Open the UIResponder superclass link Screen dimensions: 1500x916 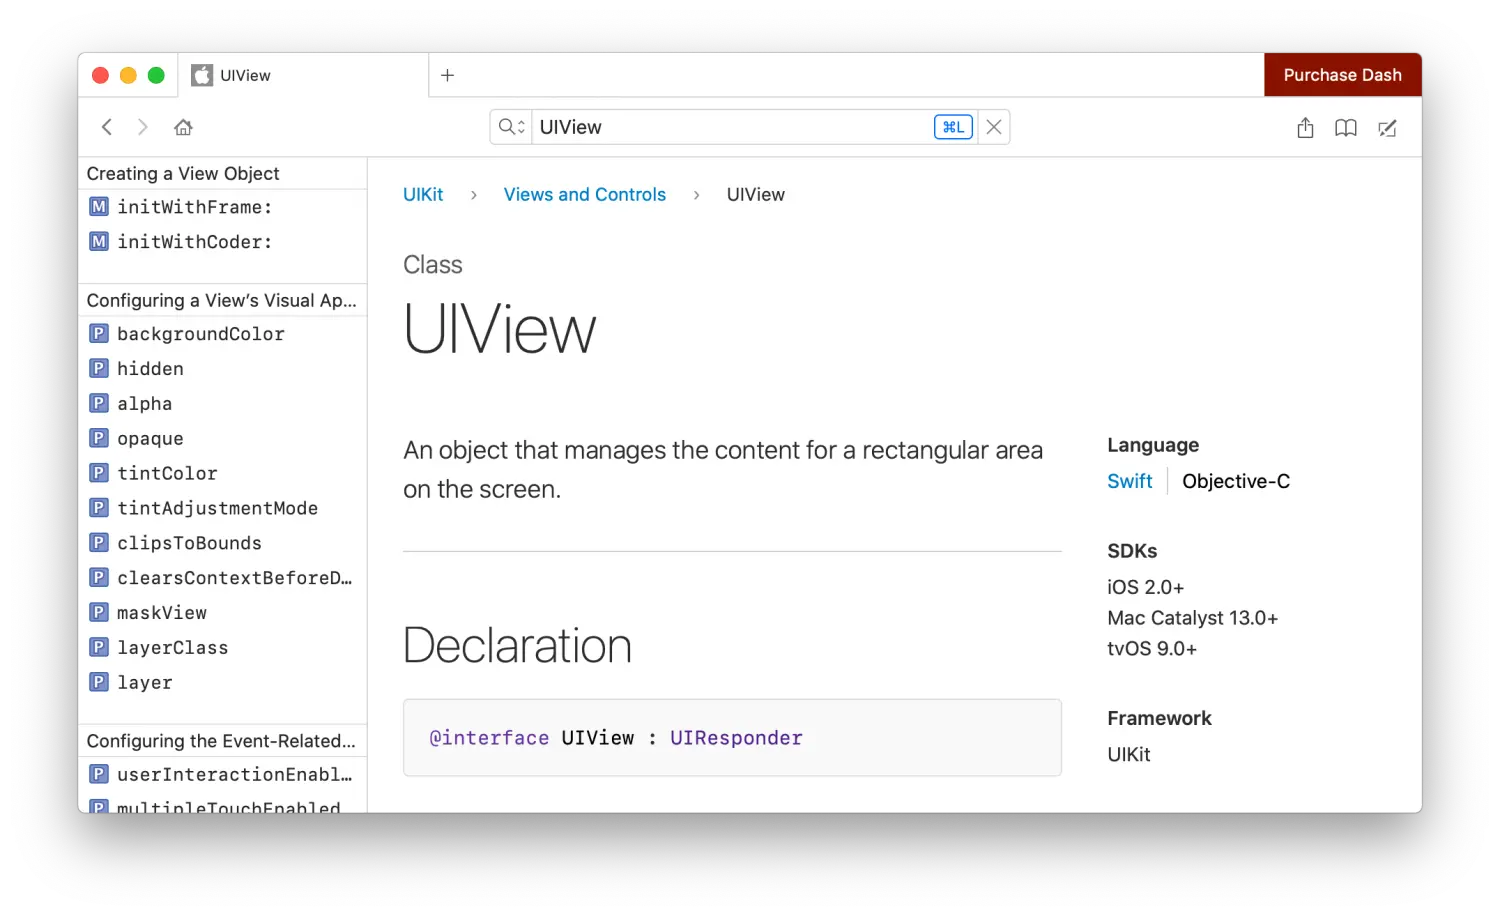pos(736,738)
